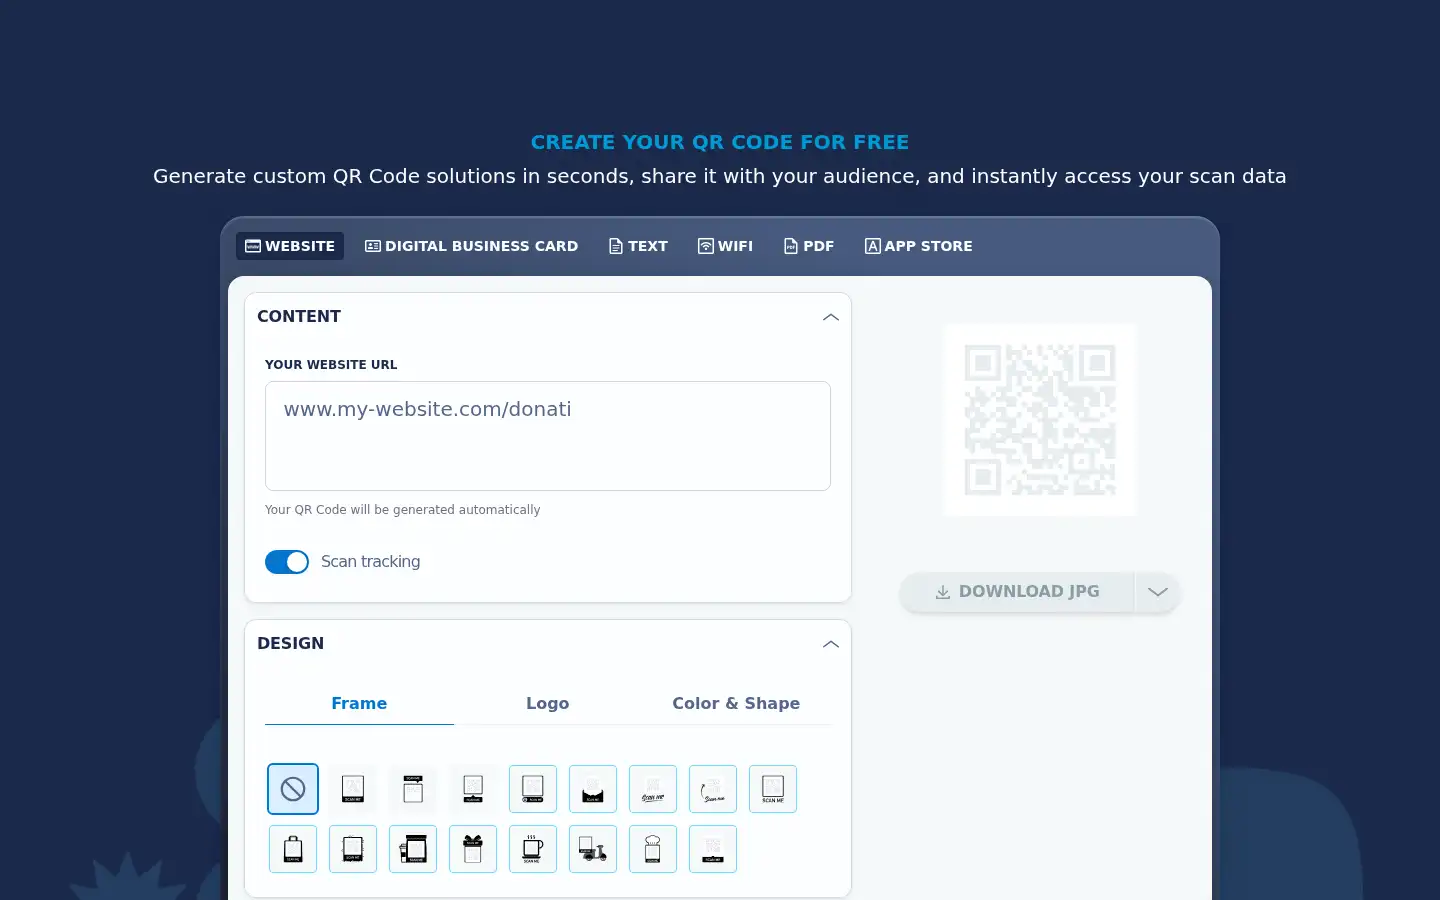Click the DOWNLOAD JPG button
This screenshot has height=900, width=1440.
(1017, 592)
